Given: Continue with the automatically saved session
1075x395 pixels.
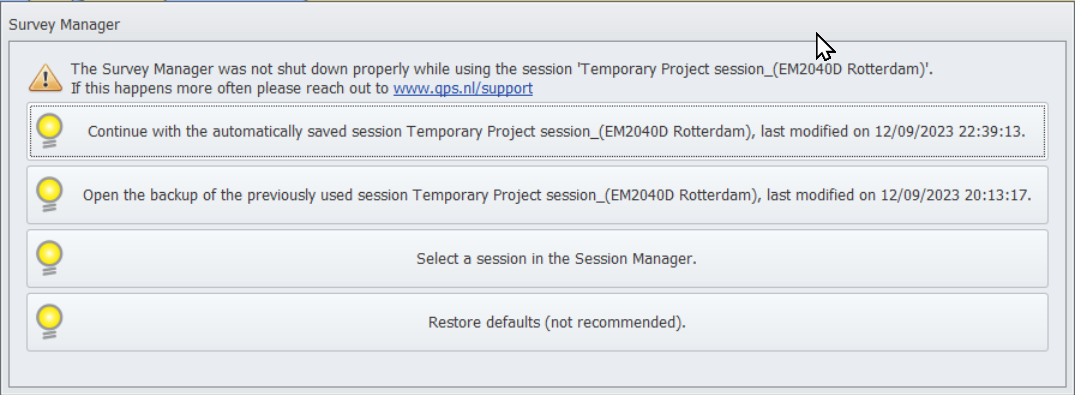Looking at the screenshot, I should point(538,131).
